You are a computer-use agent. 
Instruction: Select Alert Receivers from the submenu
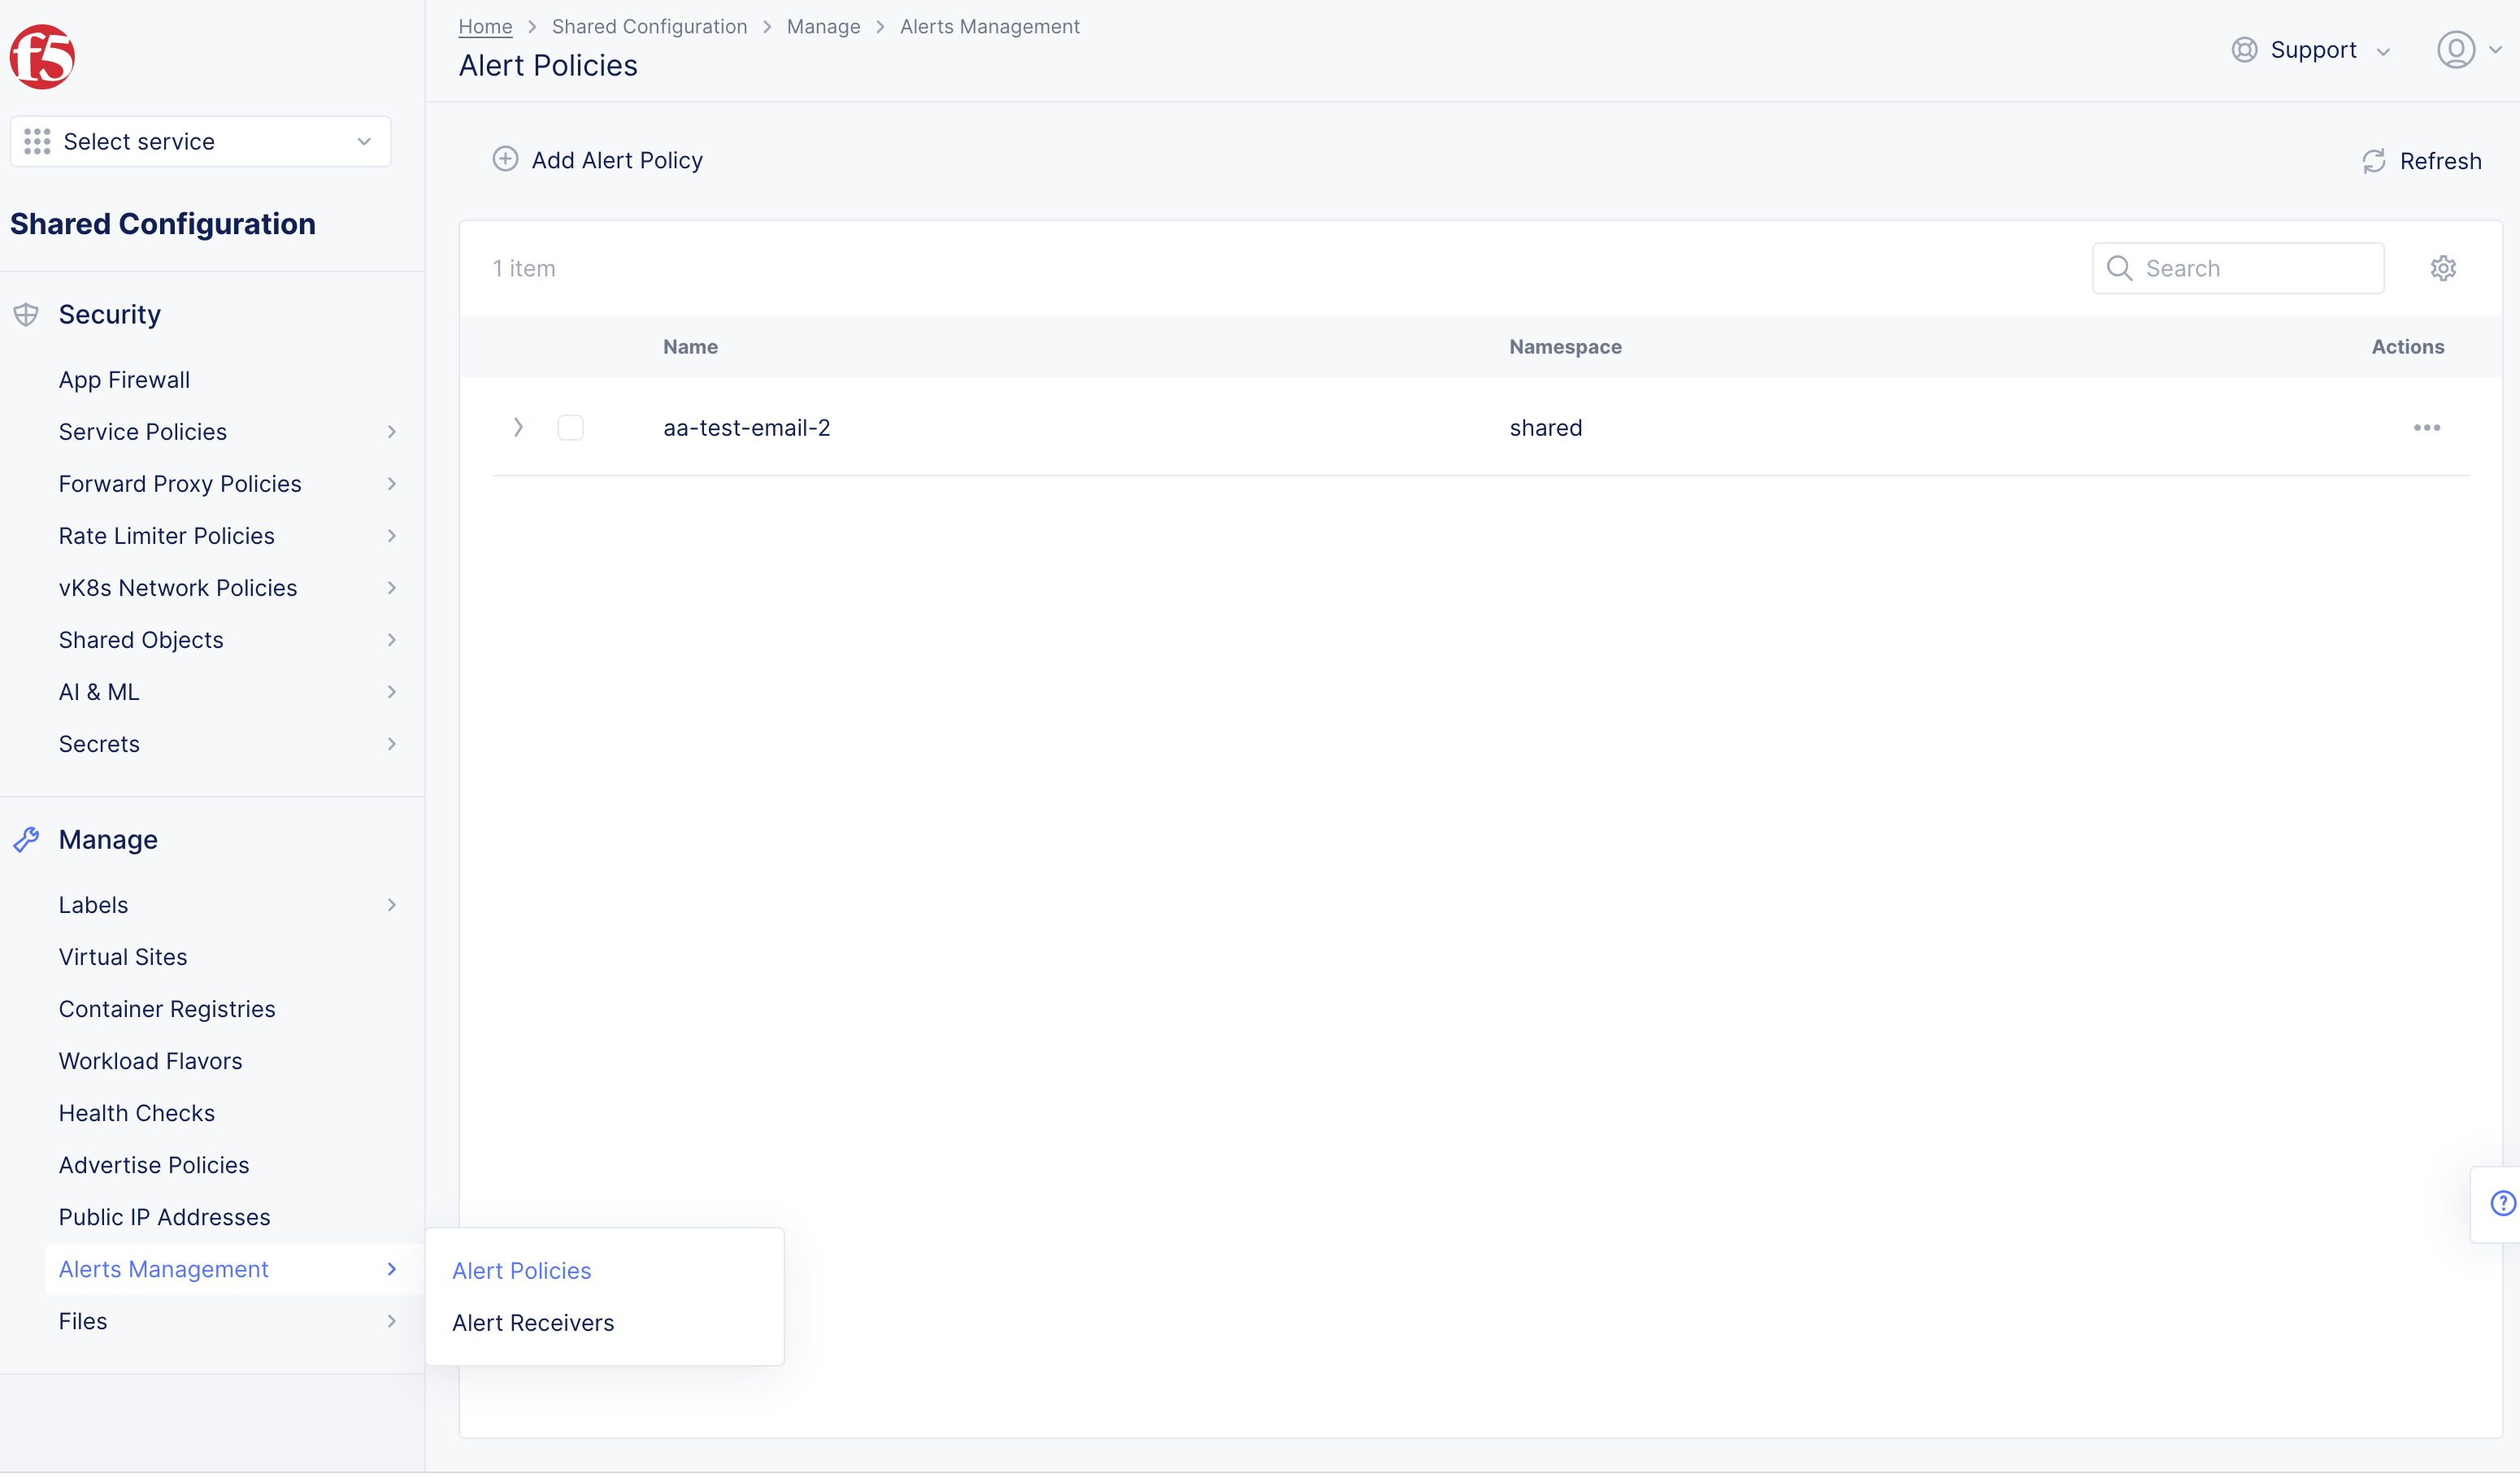(x=533, y=1322)
